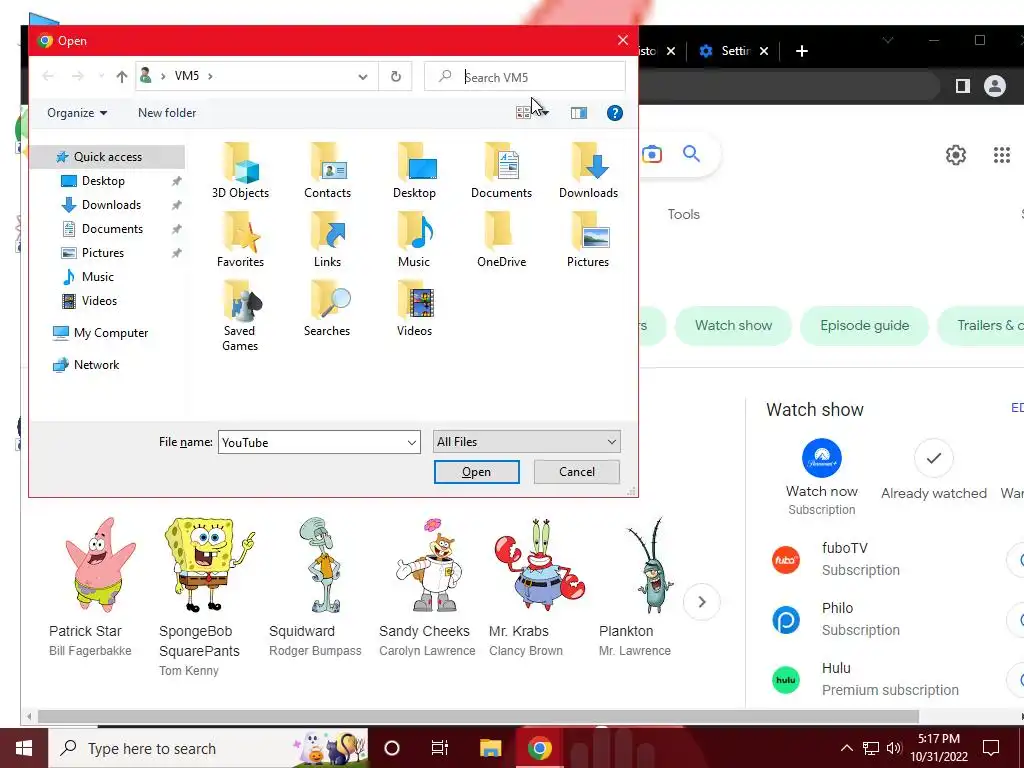Open Windows Start menu
Viewport: 1024px width, 768px height.
click(x=24, y=748)
